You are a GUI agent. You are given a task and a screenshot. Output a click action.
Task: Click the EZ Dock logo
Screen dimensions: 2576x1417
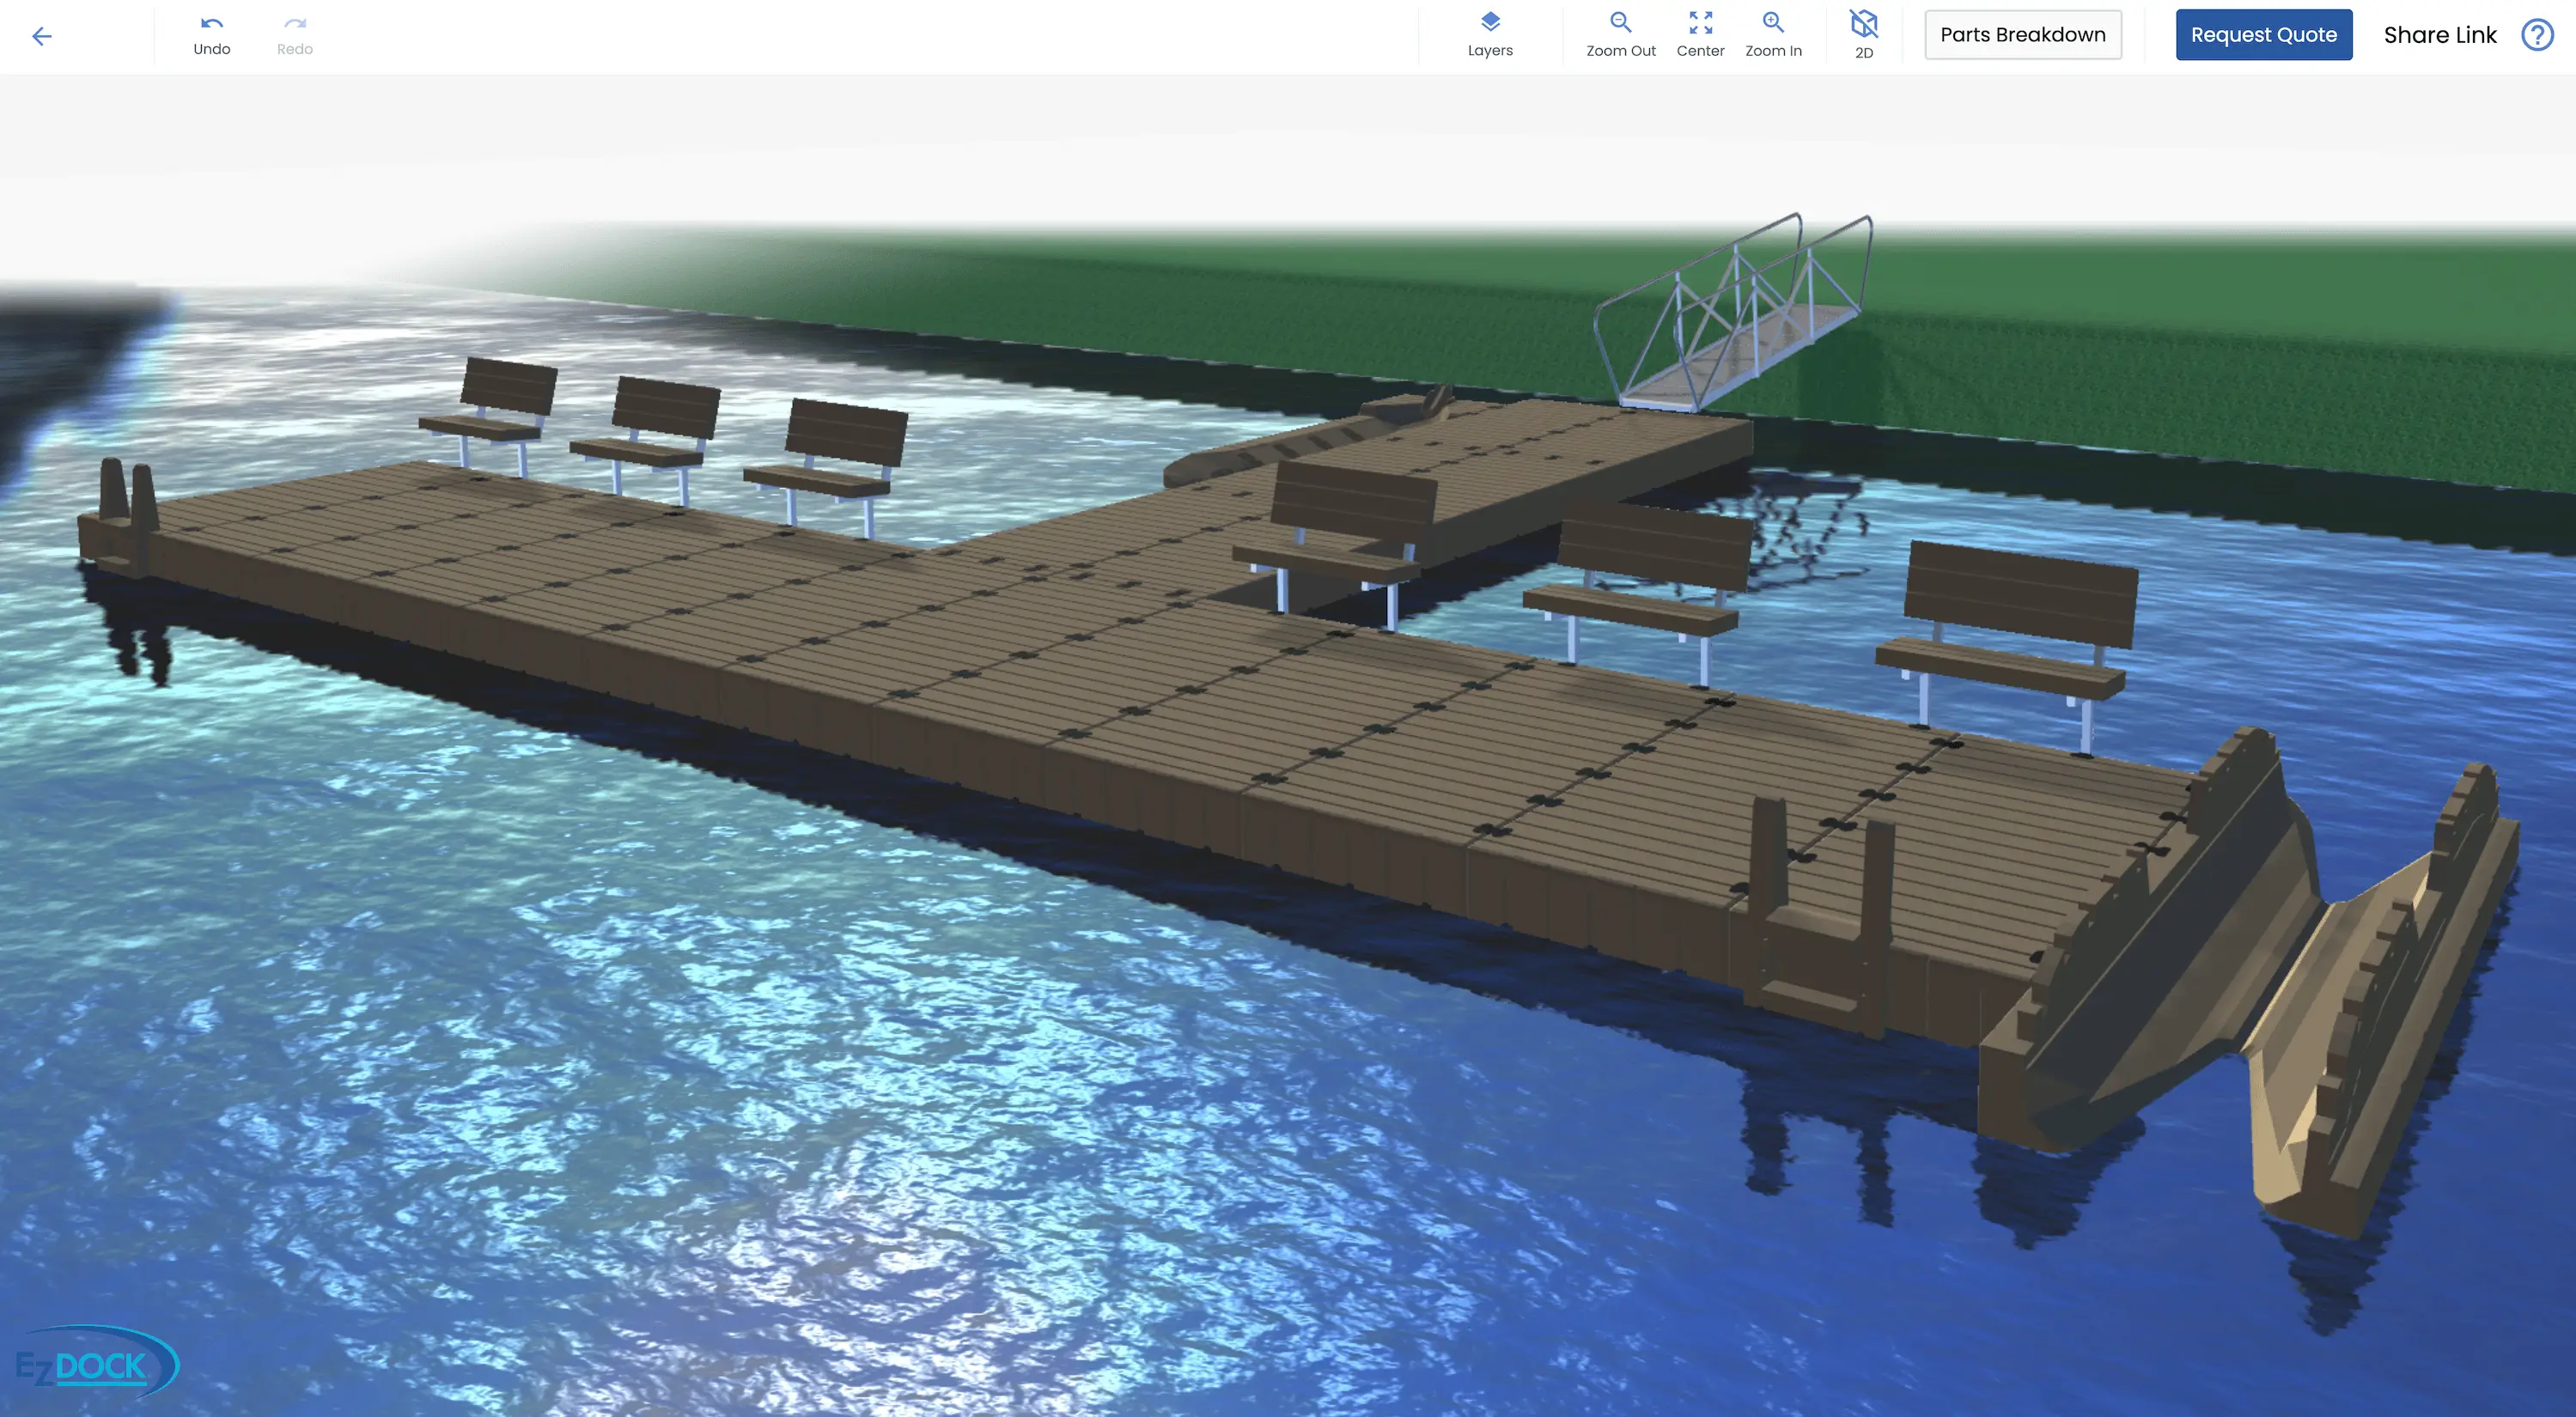[x=95, y=1364]
